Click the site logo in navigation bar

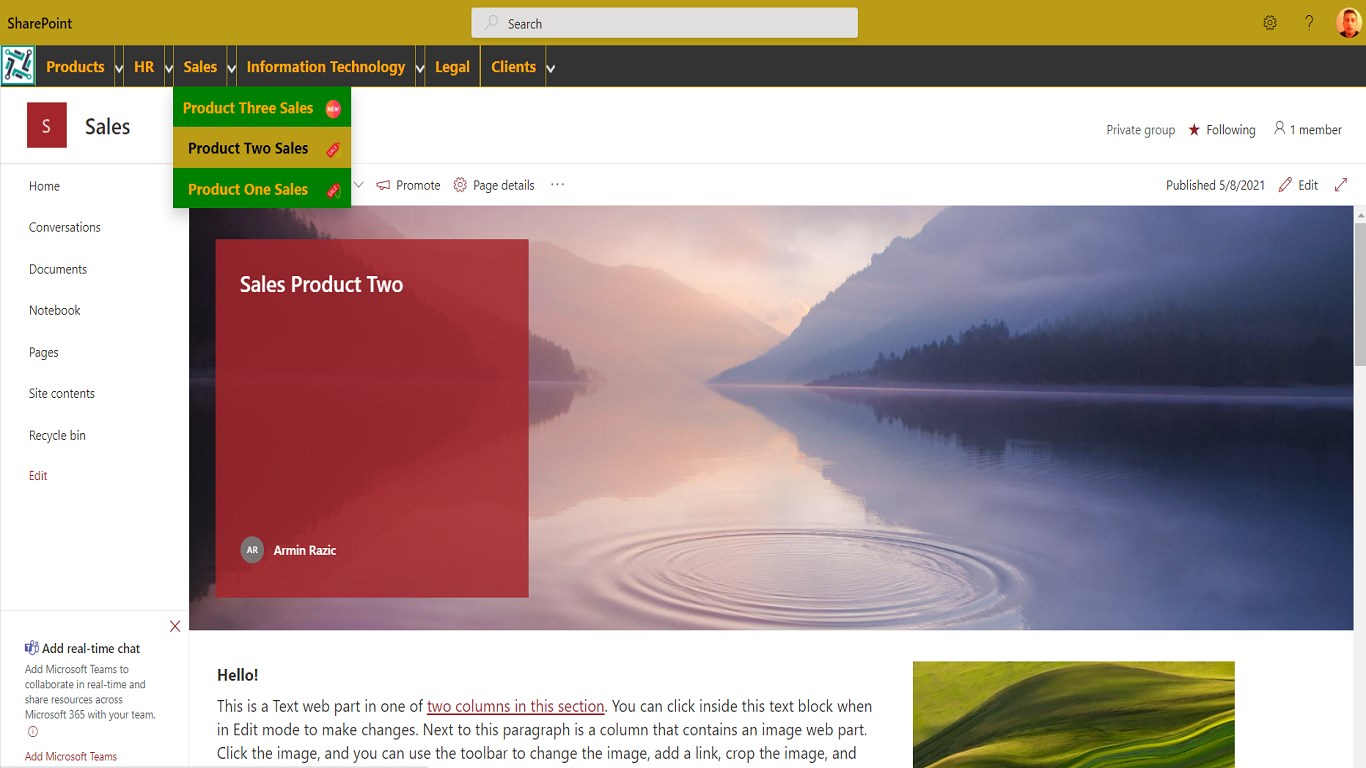pos(18,66)
